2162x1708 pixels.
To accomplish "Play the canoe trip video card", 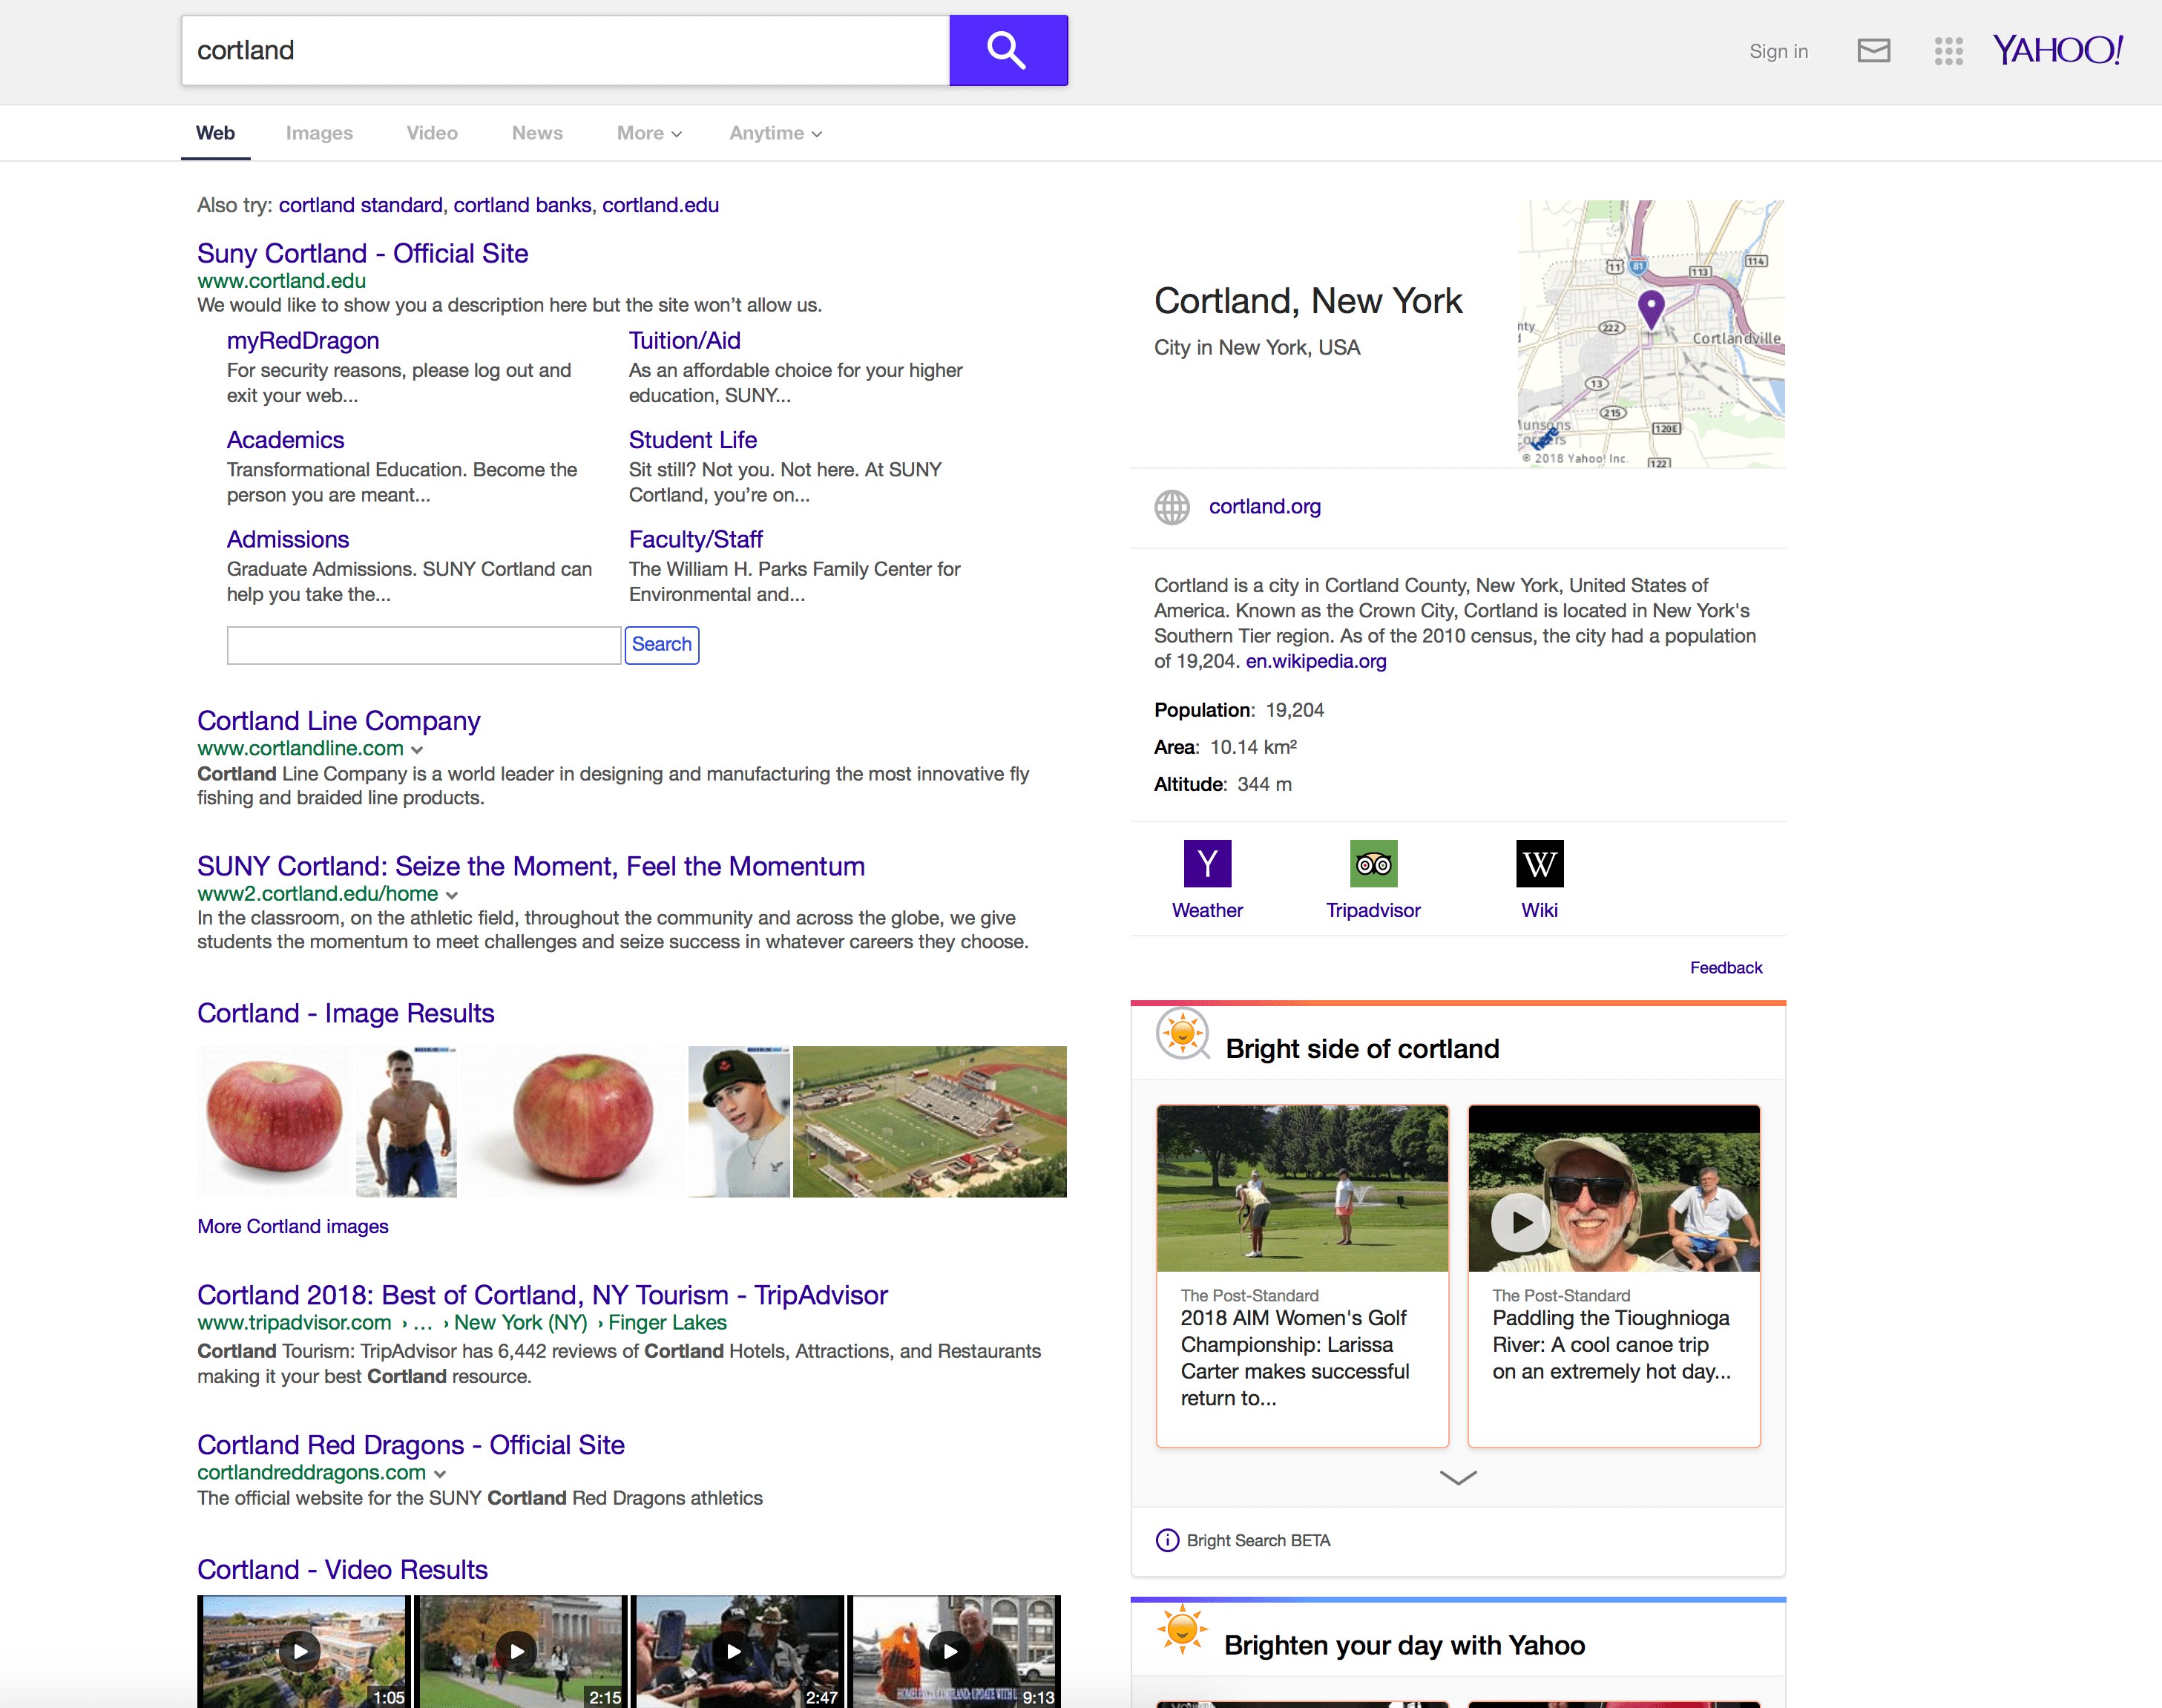I will [1521, 1221].
